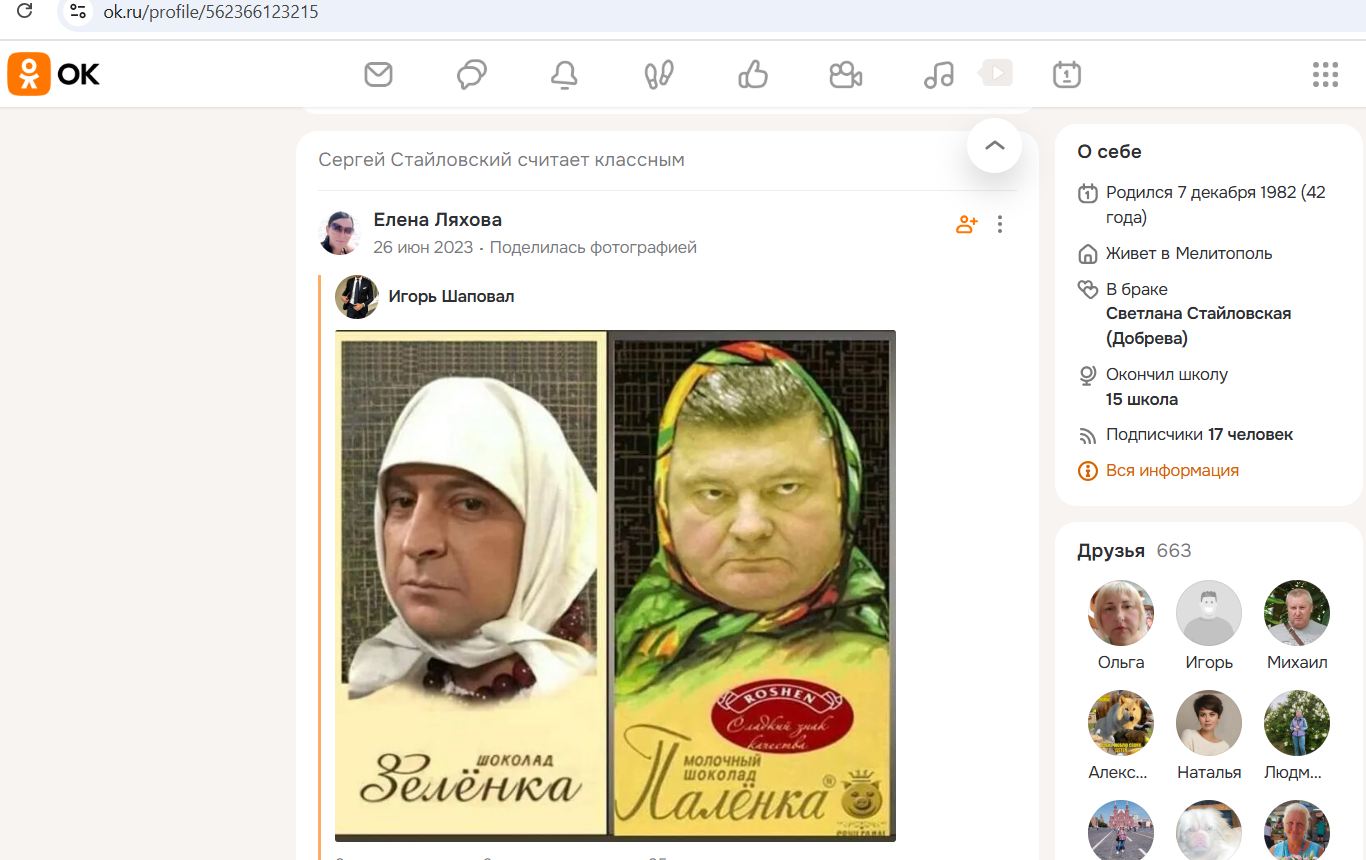Viewport: 1366px width, 860px height.
Task: Click the Живет в Мелитополь text
Action: coord(1189,253)
